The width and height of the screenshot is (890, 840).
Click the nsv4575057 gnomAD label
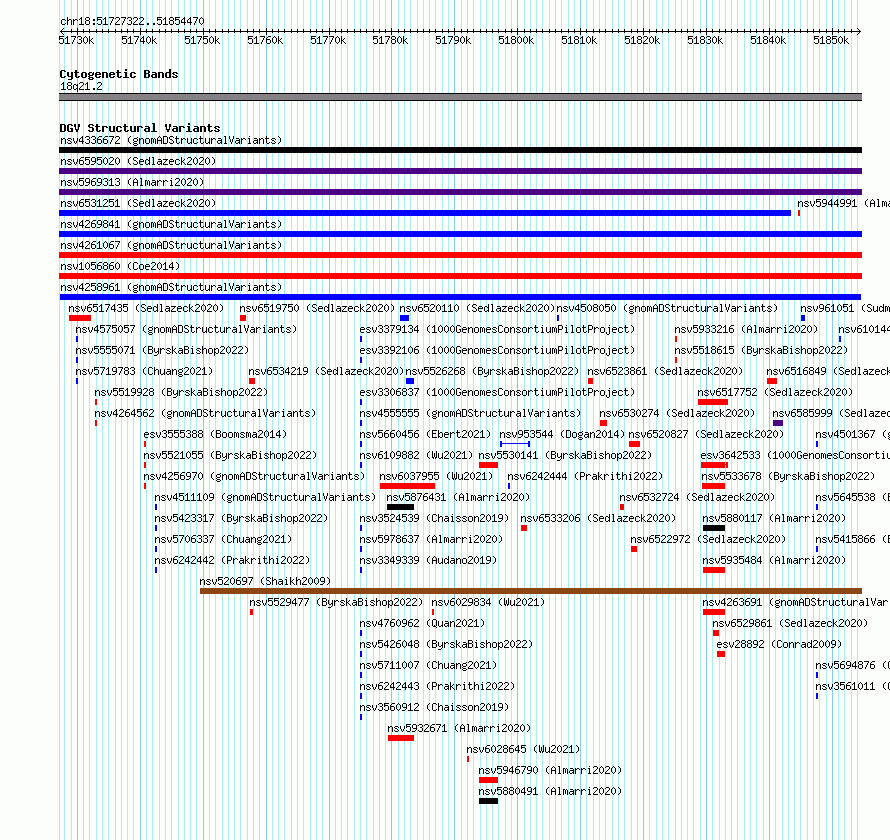186,329
